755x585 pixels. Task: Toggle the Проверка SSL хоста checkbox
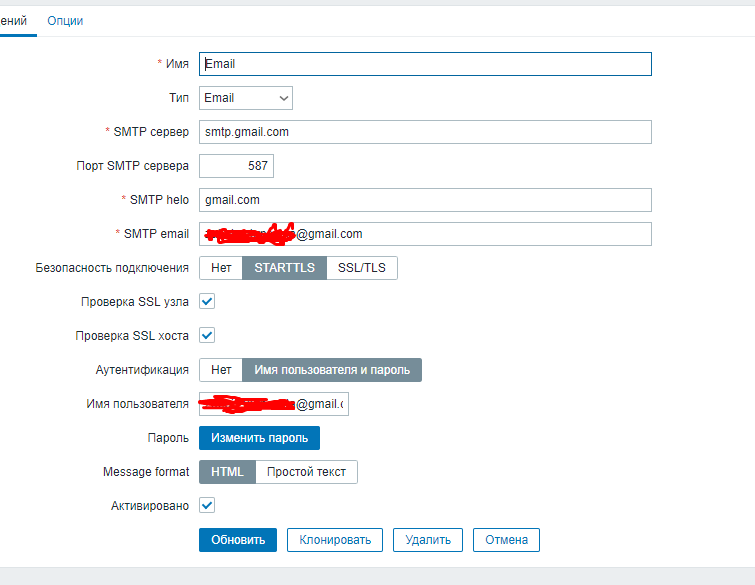point(207,335)
